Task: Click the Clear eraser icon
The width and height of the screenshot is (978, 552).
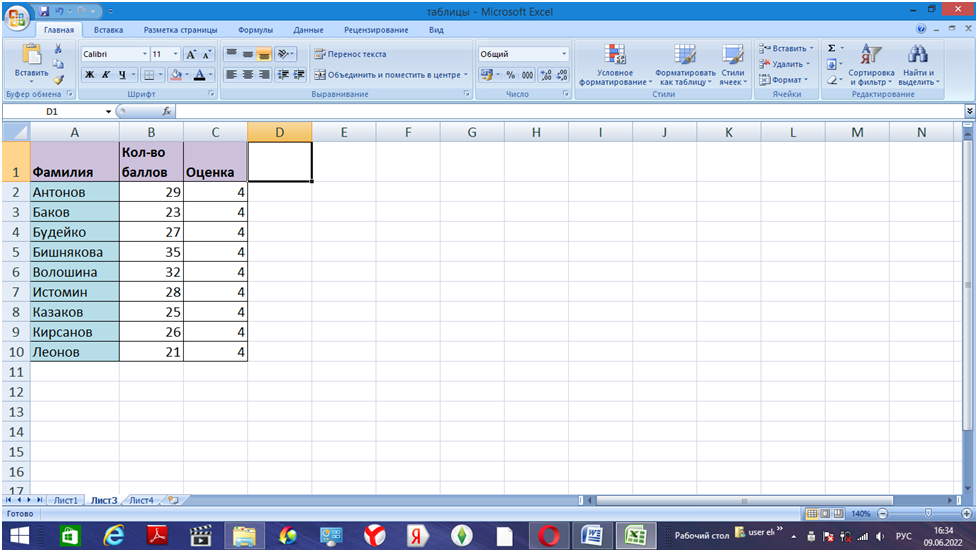Action: tap(831, 80)
